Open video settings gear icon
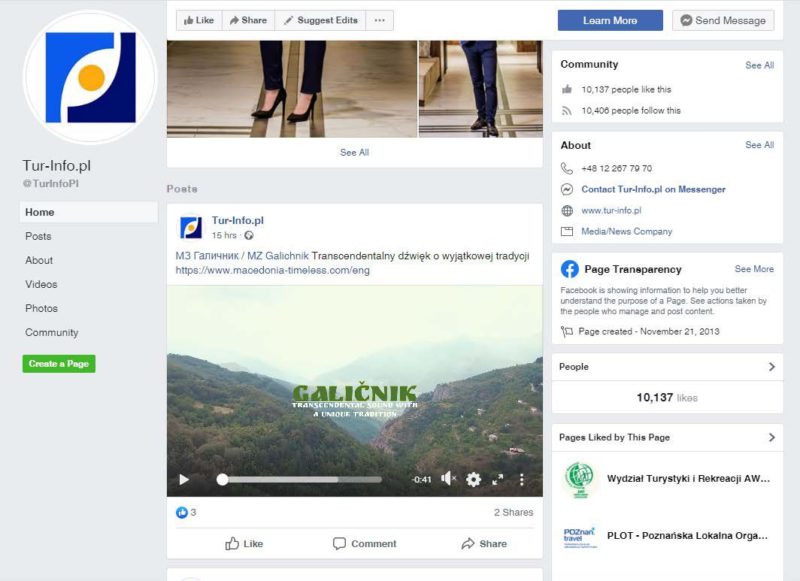This screenshot has height=581, width=800. (x=473, y=479)
